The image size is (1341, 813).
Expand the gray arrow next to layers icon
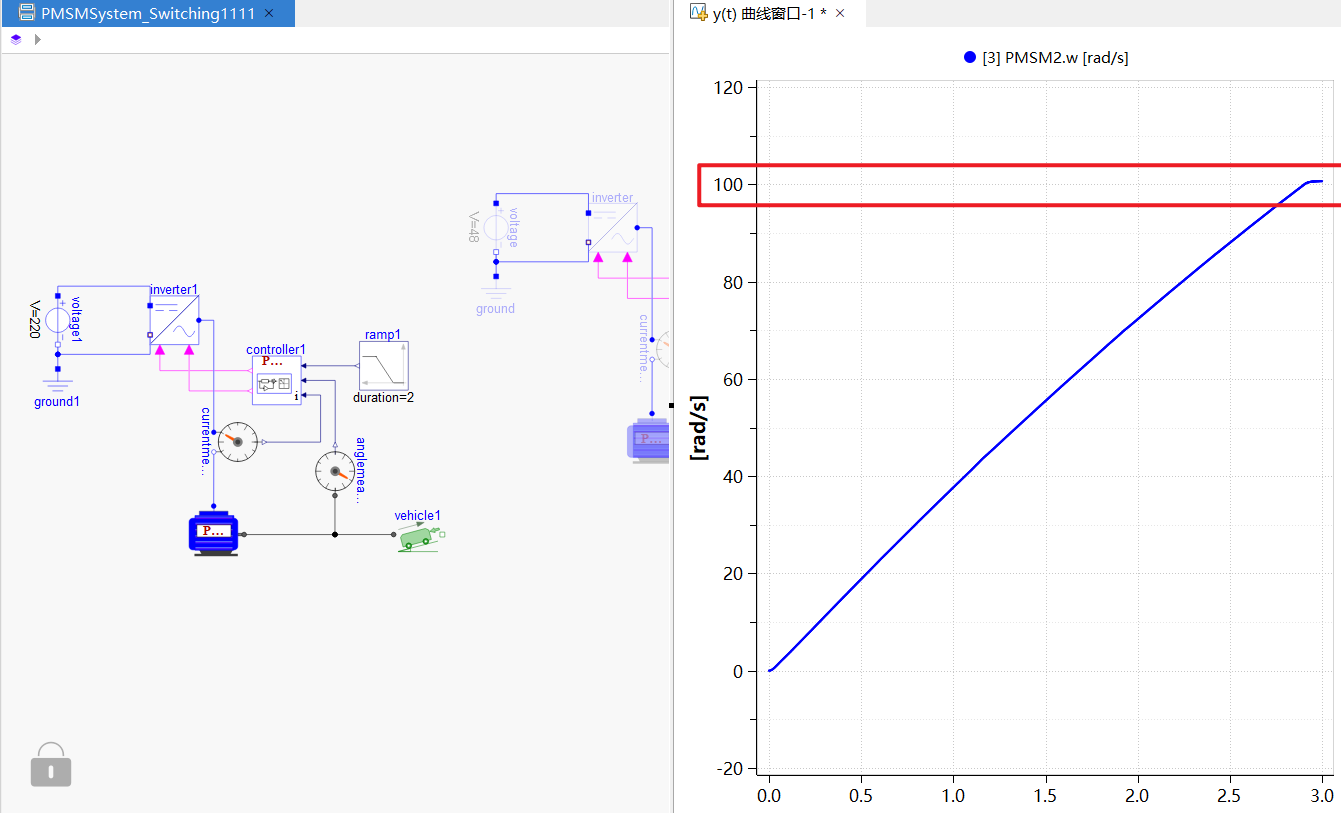(38, 40)
